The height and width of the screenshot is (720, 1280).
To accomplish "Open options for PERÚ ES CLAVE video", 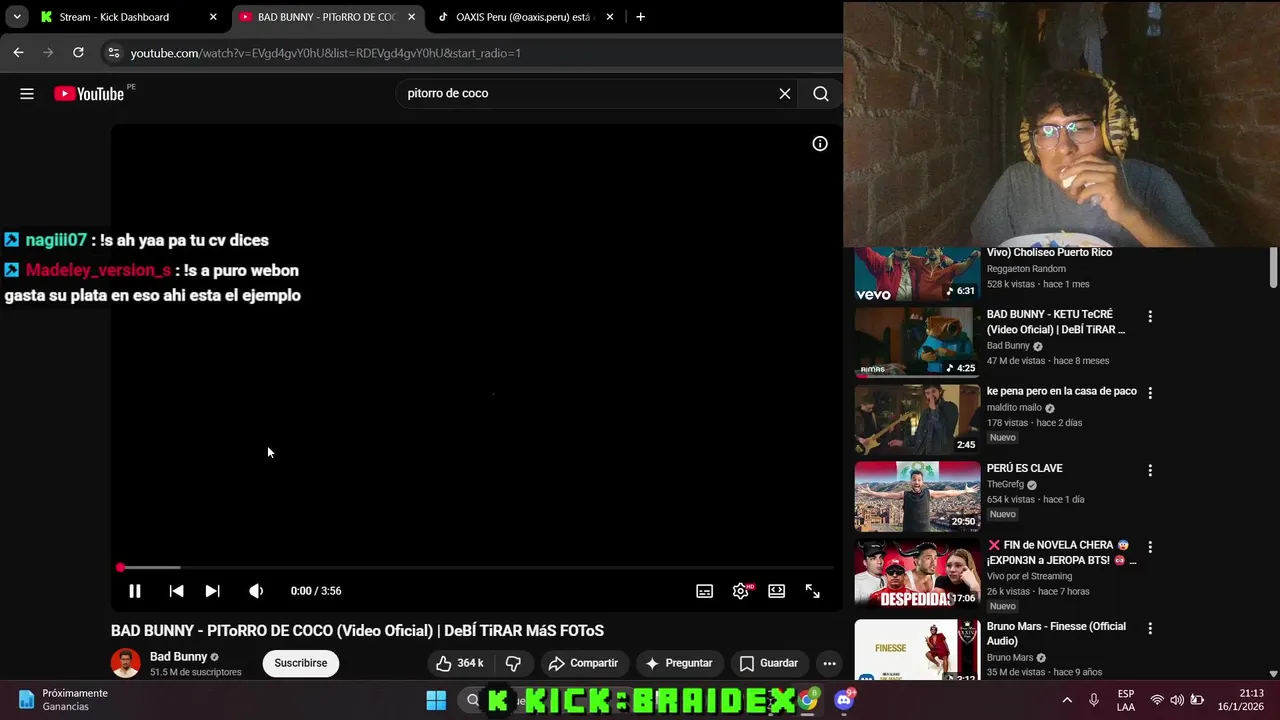I will [x=1150, y=470].
